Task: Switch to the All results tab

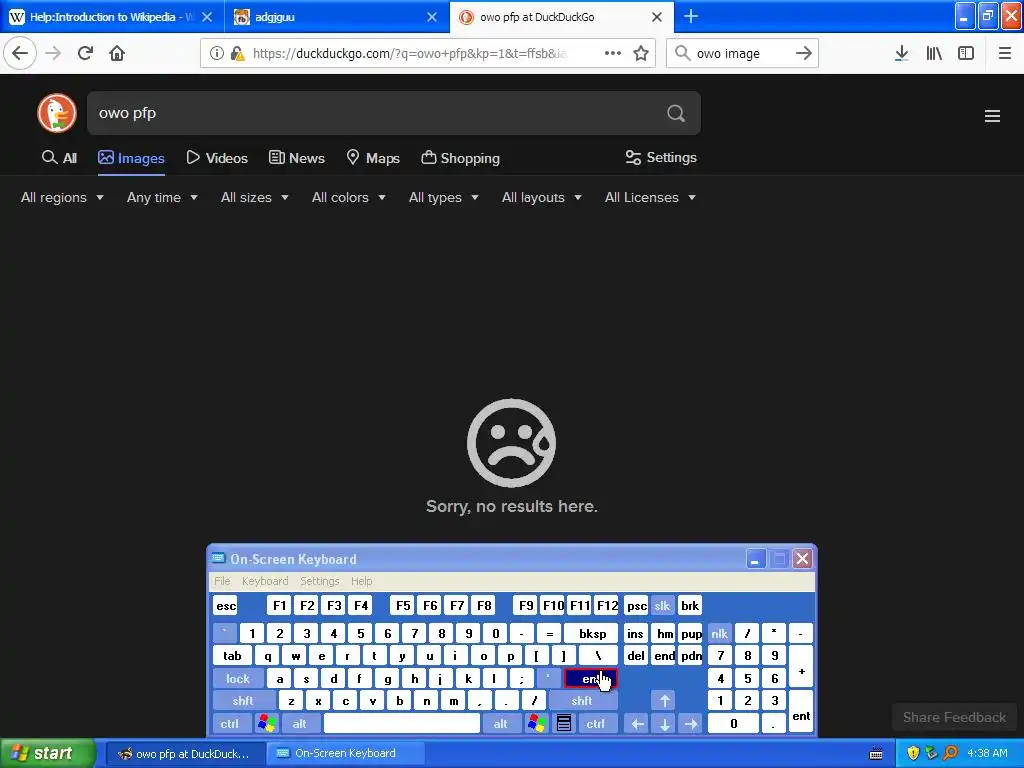Action: tap(59, 158)
